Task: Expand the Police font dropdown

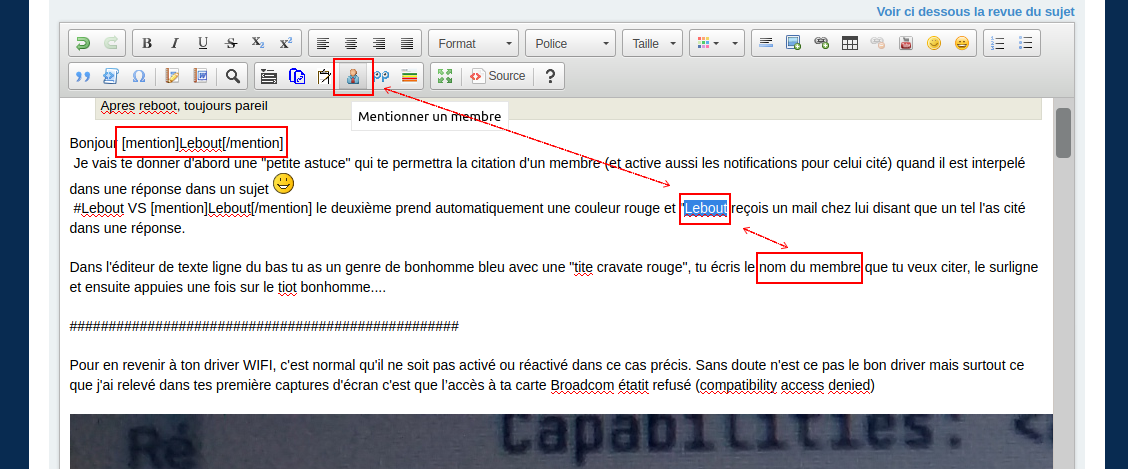Action: tap(570, 44)
